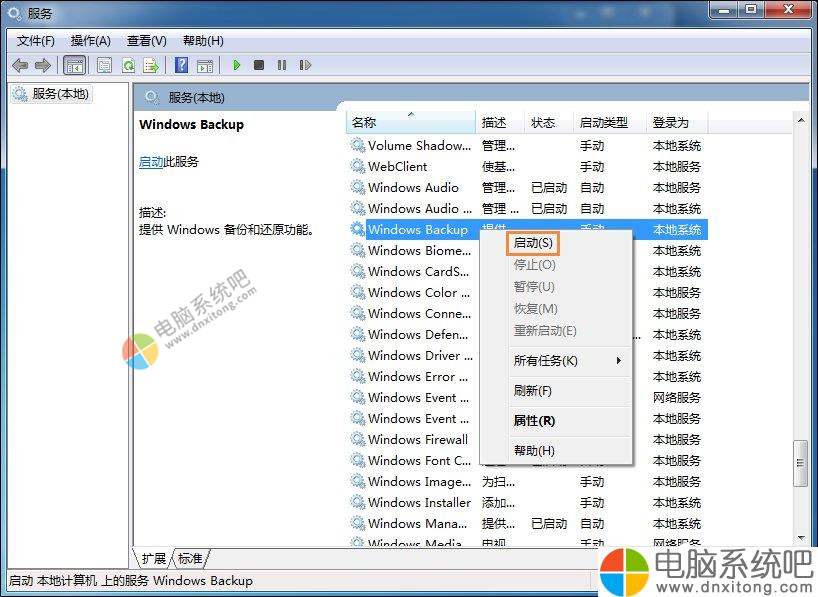Click the 启动 link in description pane
Viewport: 818px width, 597px height.
point(151,161)
